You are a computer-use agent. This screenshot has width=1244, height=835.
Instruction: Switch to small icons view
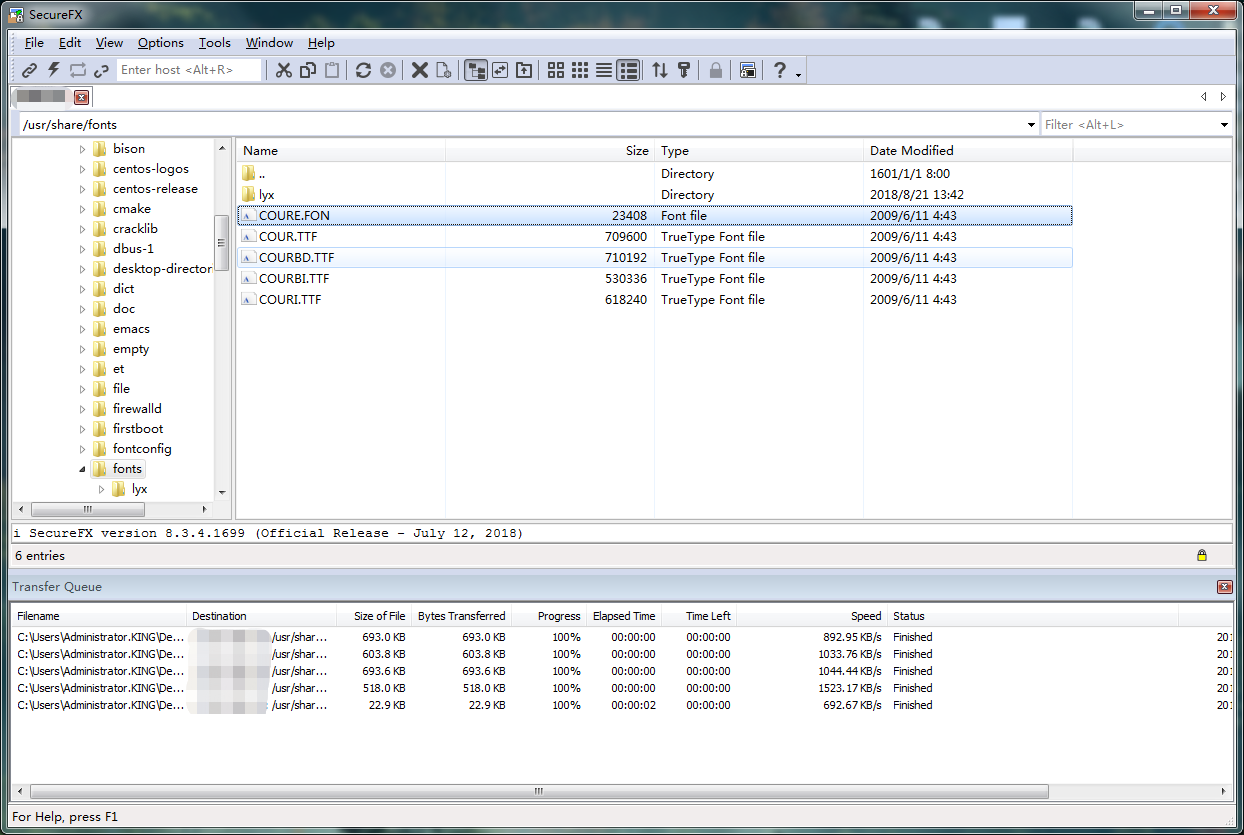(580, 70)
